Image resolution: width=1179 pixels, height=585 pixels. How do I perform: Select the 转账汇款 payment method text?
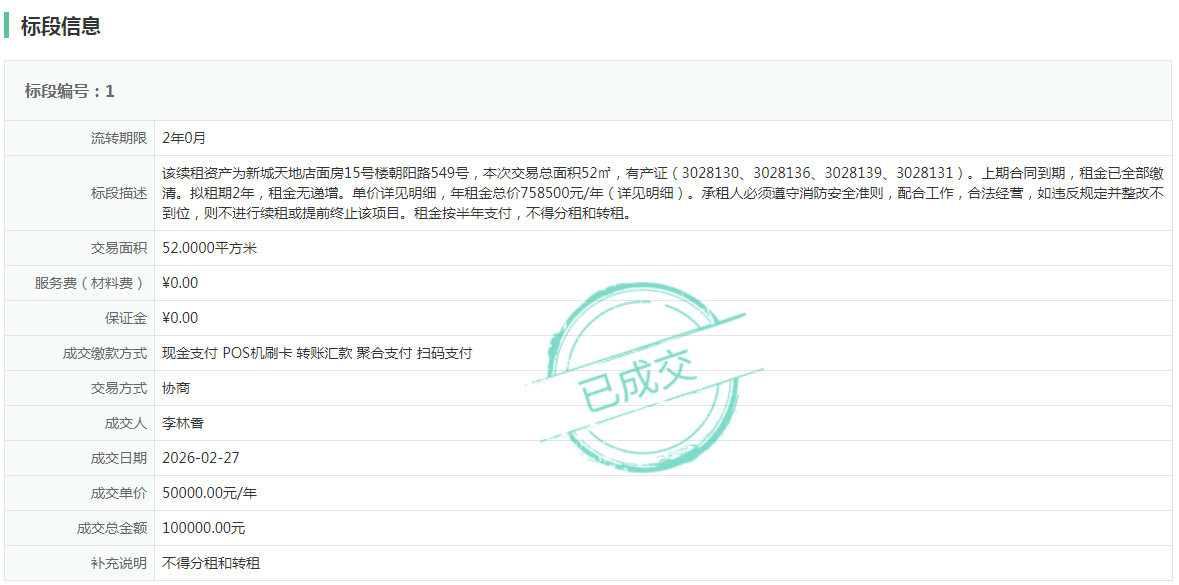[324, 353]
